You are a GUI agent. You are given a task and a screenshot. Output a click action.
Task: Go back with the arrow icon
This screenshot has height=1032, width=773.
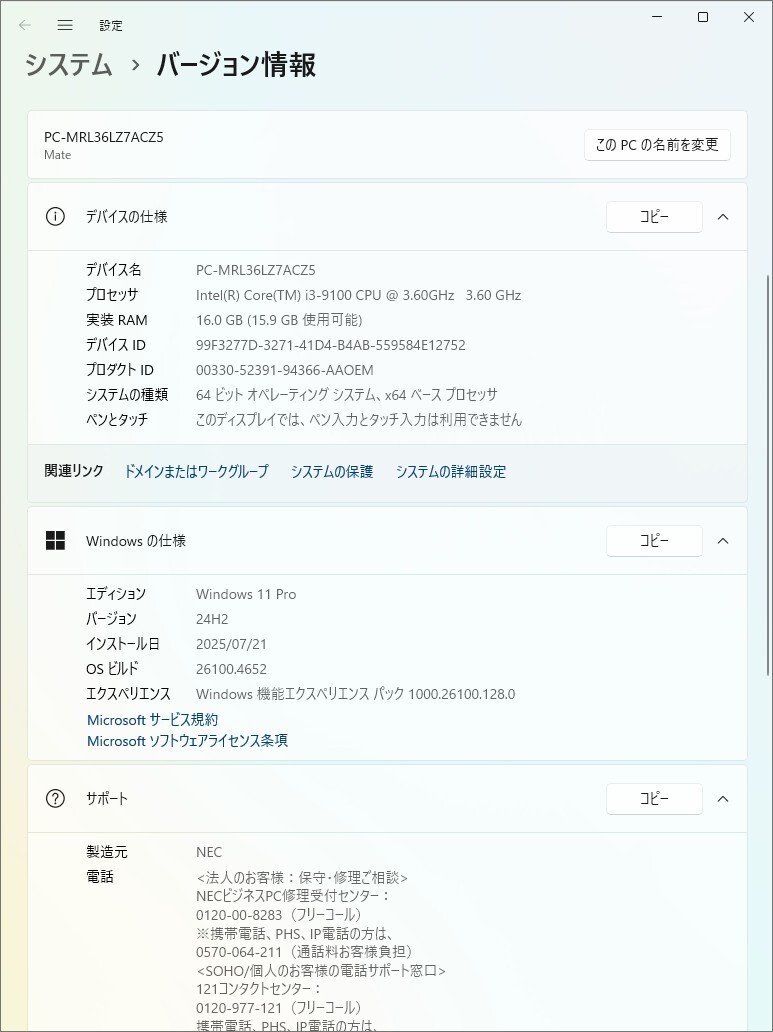pyautogui.click(x=25, y=25)
